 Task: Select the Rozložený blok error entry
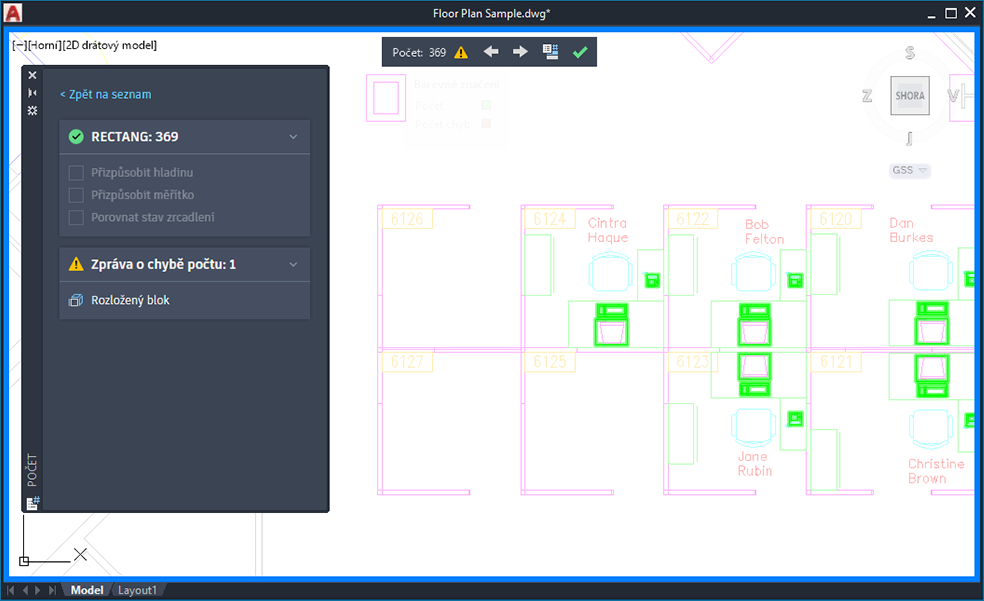tap(184, 300)
